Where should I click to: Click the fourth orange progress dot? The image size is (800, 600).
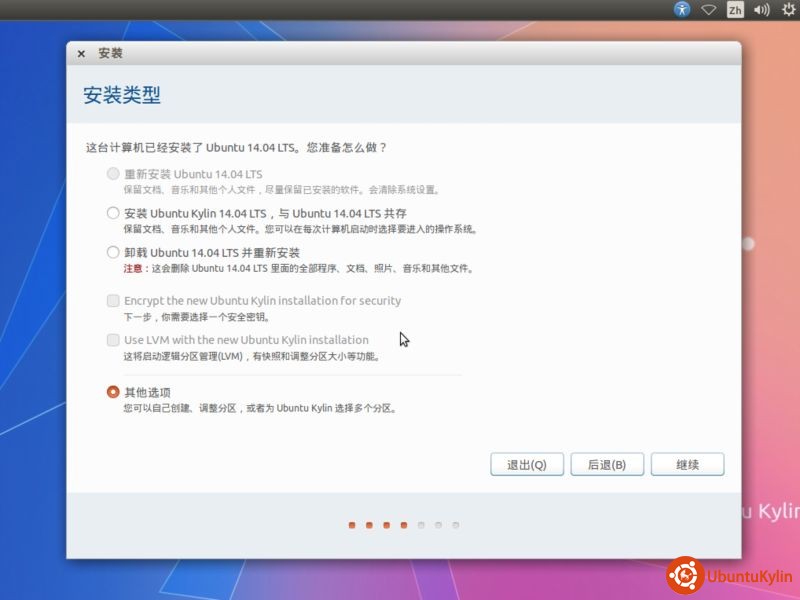(x=403, y=524)
